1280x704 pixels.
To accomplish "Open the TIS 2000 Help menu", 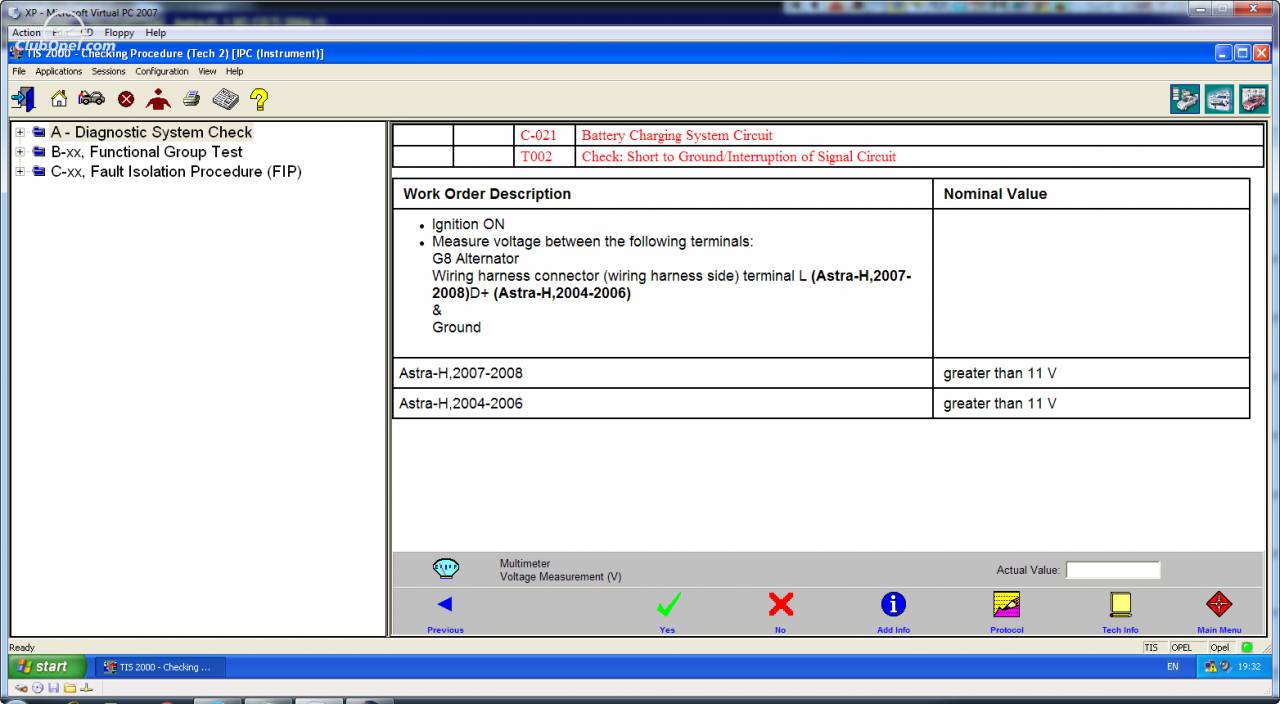I will pos(234,72).
